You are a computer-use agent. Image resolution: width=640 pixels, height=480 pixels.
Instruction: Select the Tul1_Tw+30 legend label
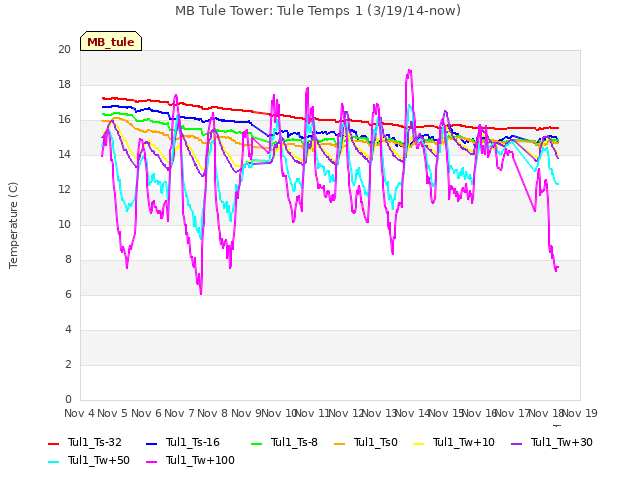562,442
